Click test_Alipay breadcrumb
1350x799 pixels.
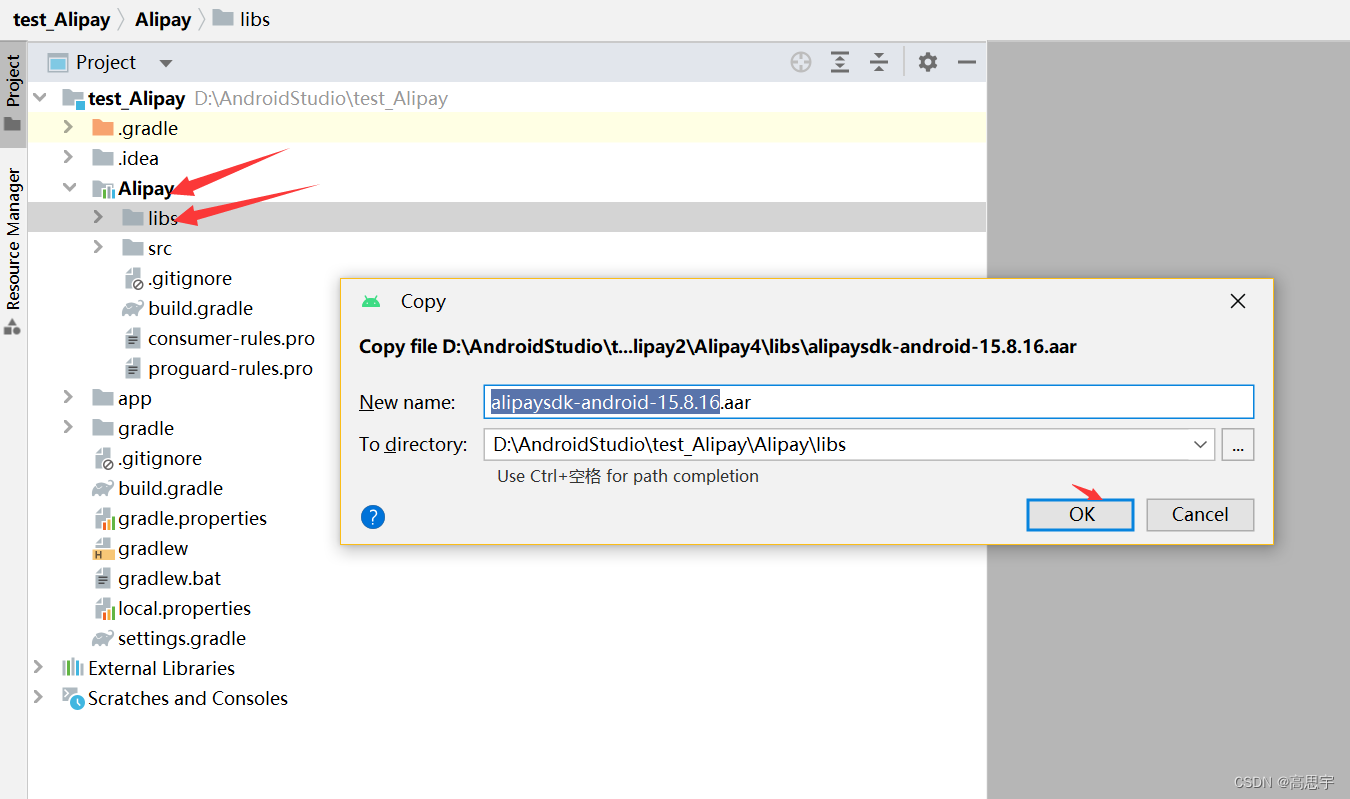click(62, 19)
